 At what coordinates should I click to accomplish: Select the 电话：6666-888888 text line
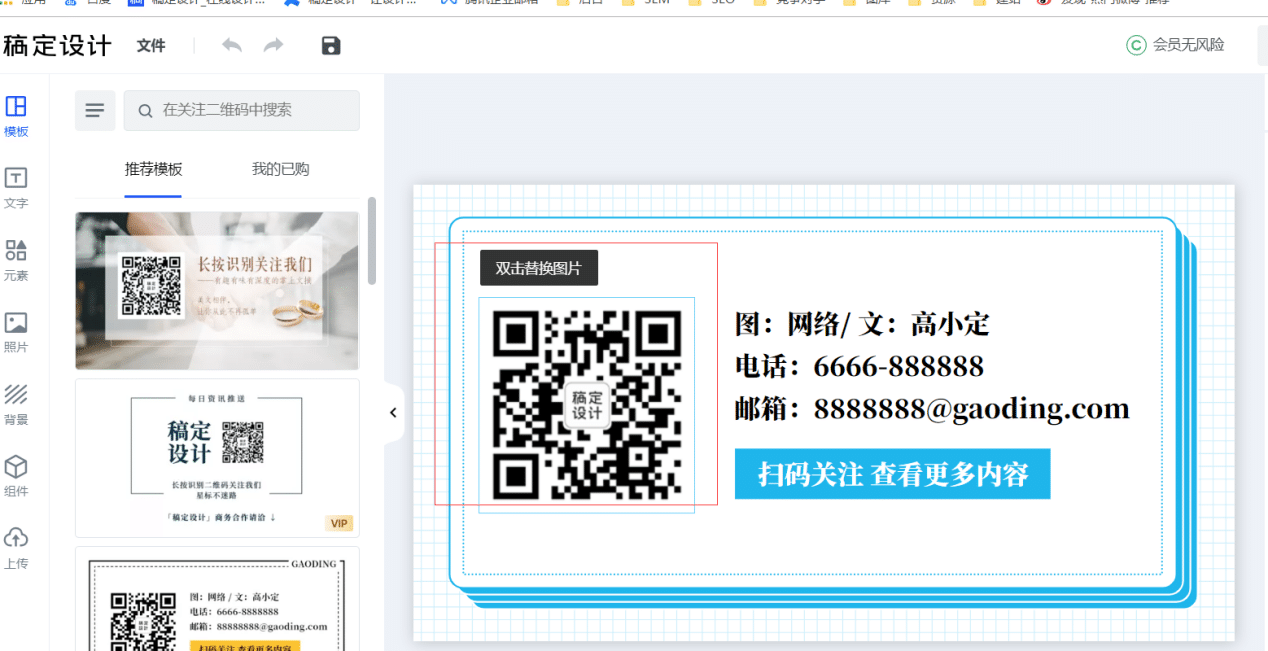coord(860,366)
